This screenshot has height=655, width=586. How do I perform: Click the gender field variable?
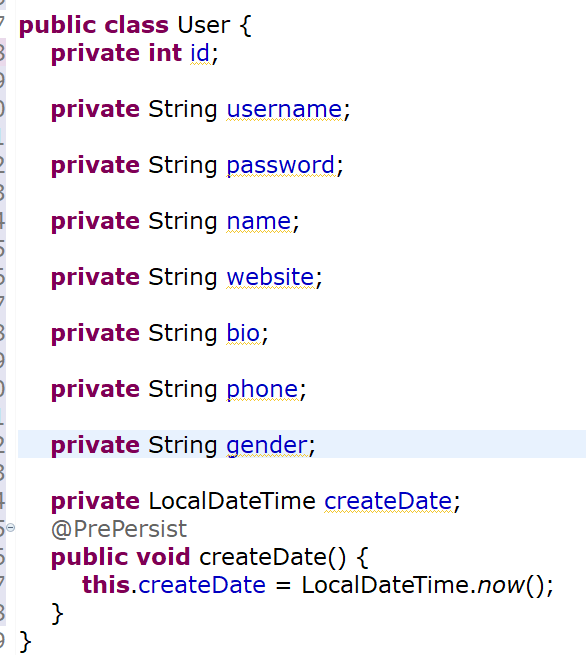[267, 446]
